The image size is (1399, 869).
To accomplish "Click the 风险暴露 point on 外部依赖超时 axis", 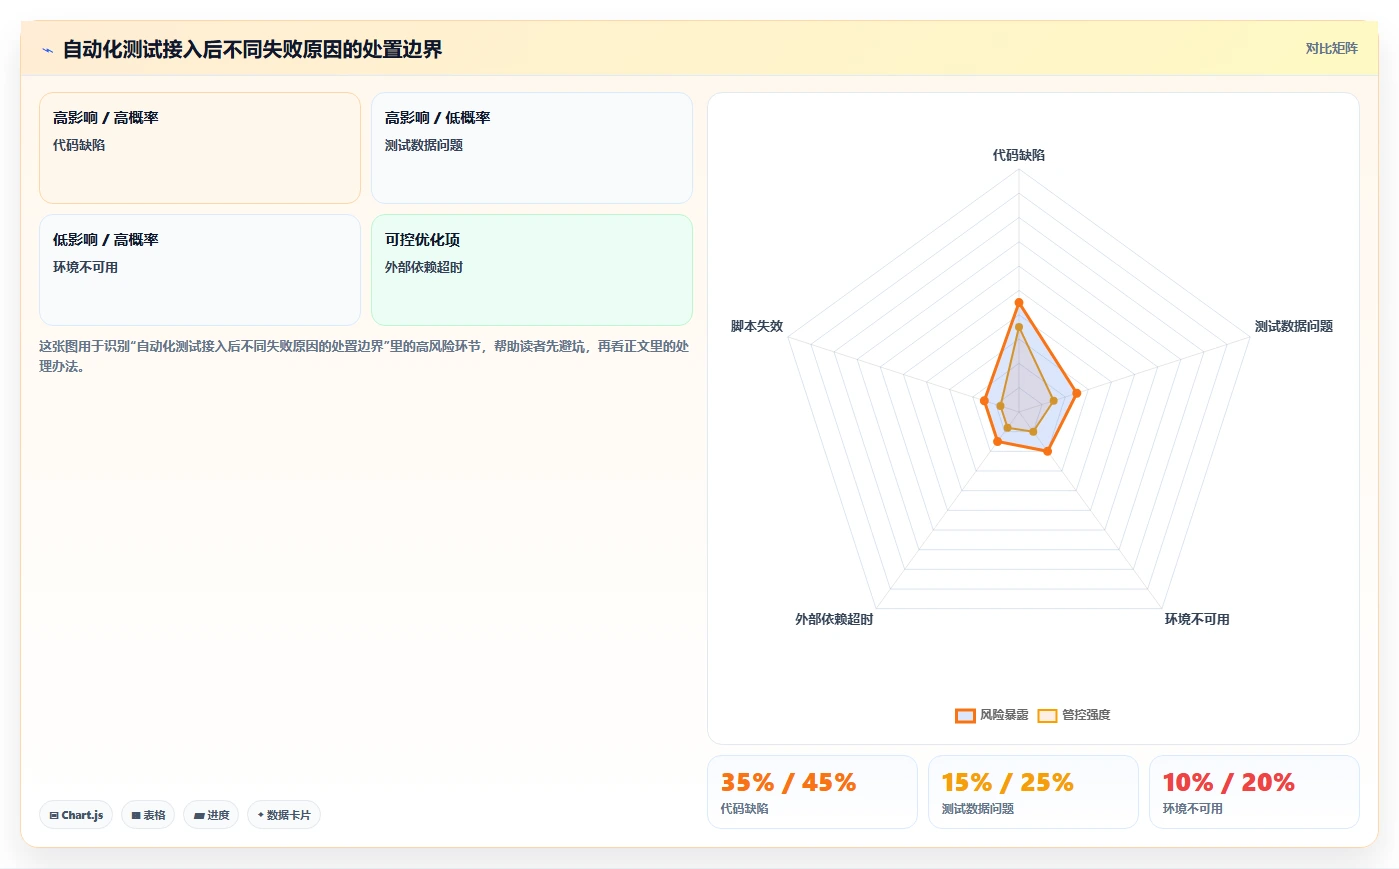I will coord(997,441).
